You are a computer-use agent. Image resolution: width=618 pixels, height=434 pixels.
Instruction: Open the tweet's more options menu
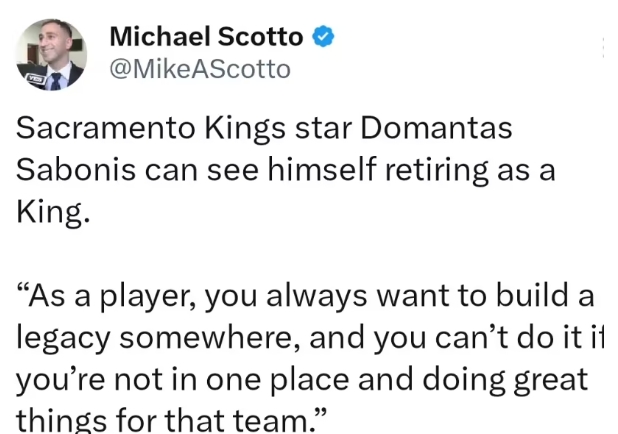pos(604,44)
